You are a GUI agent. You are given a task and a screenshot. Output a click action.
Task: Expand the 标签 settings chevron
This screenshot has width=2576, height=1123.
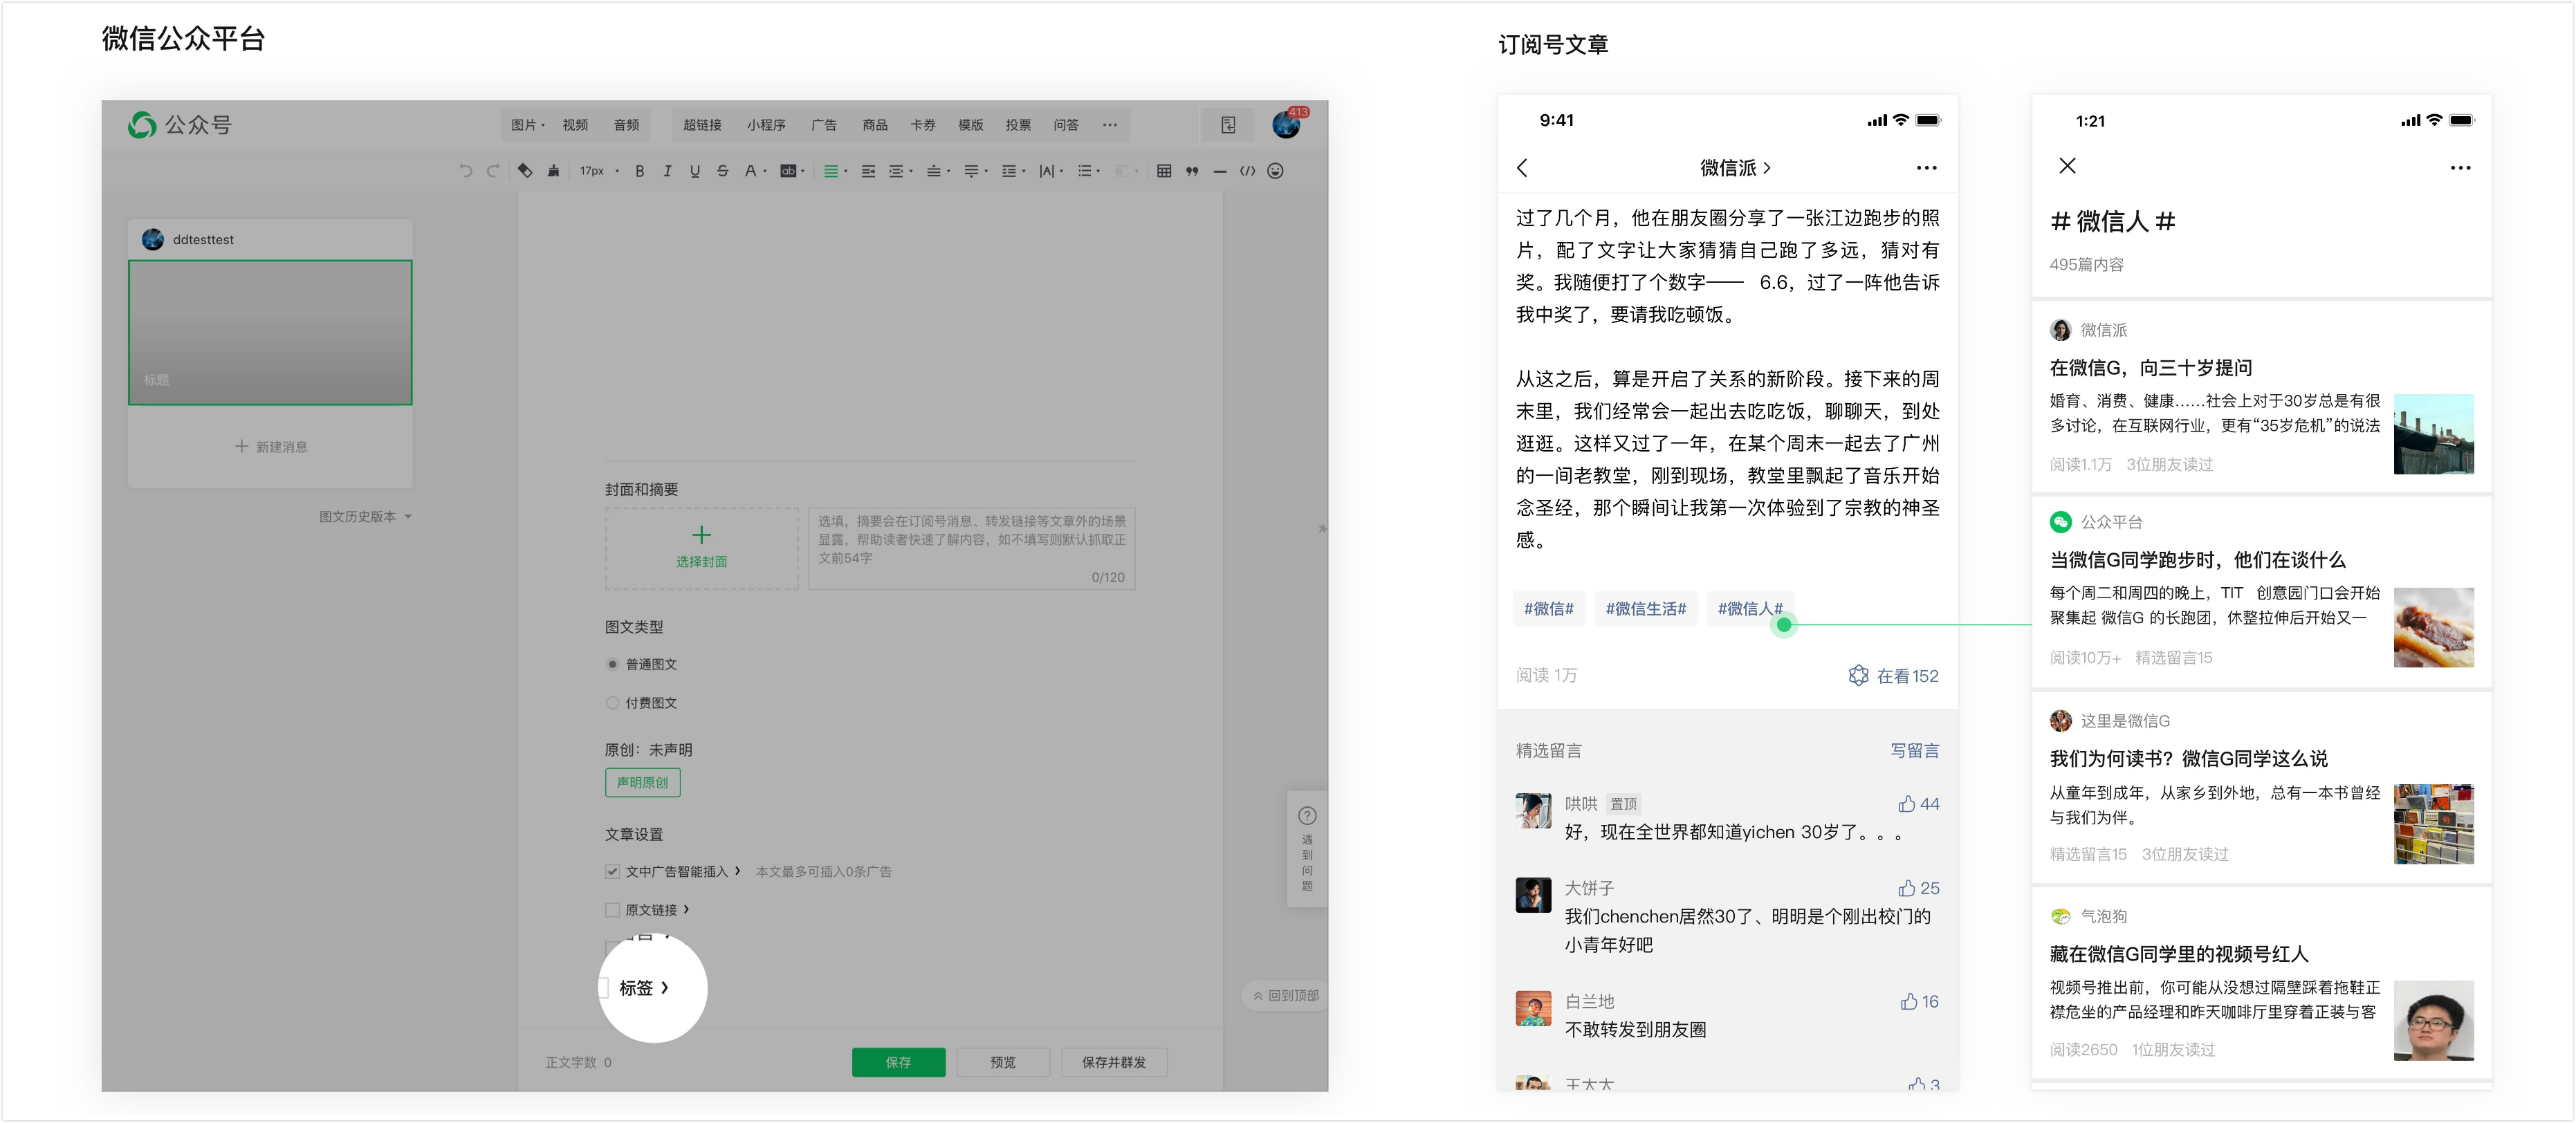point(665,988)
